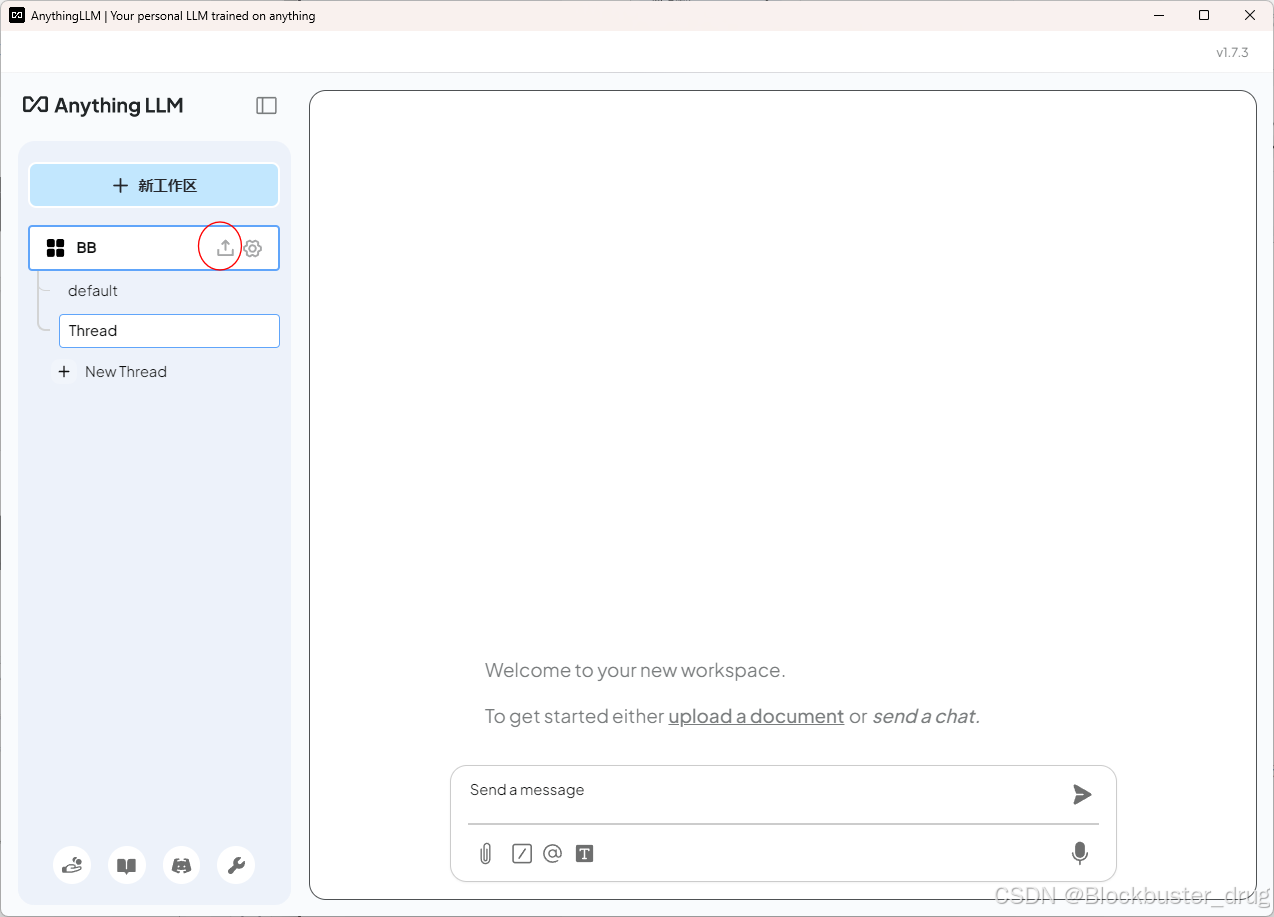Open settings wrench icon
Viewport: 1274px width, 917px height.
[x=236, y=866]
